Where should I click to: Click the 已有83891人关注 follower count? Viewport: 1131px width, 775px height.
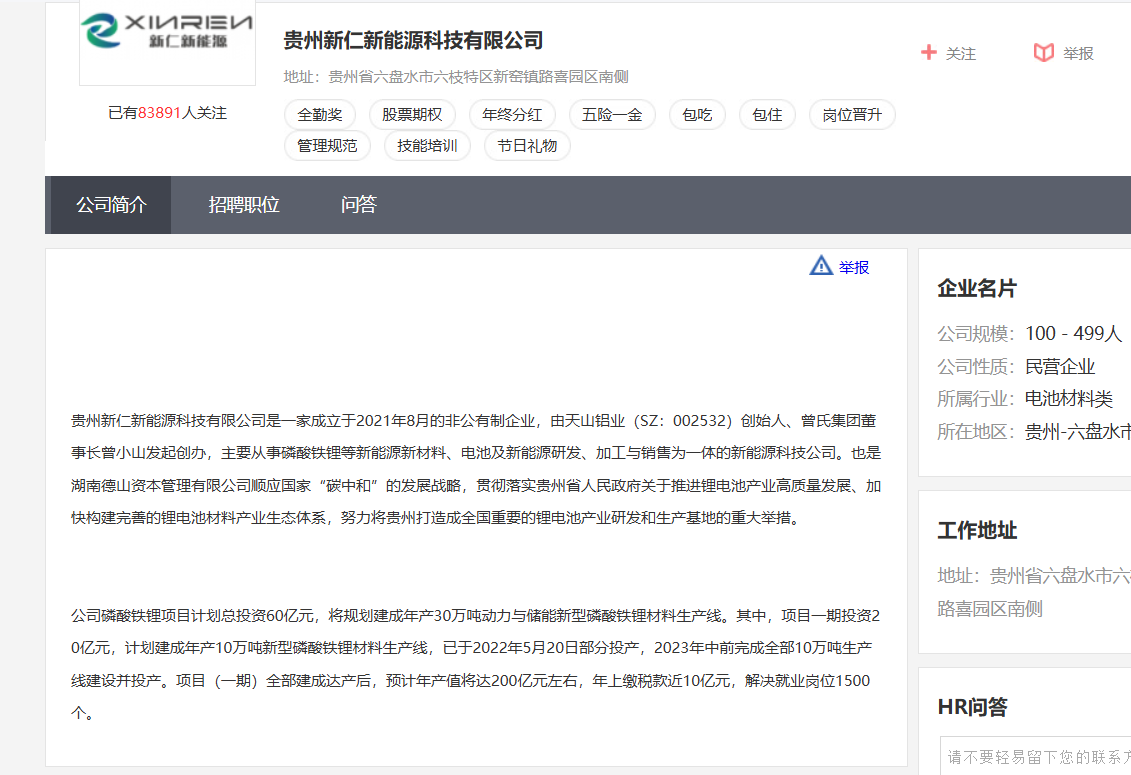167,113
